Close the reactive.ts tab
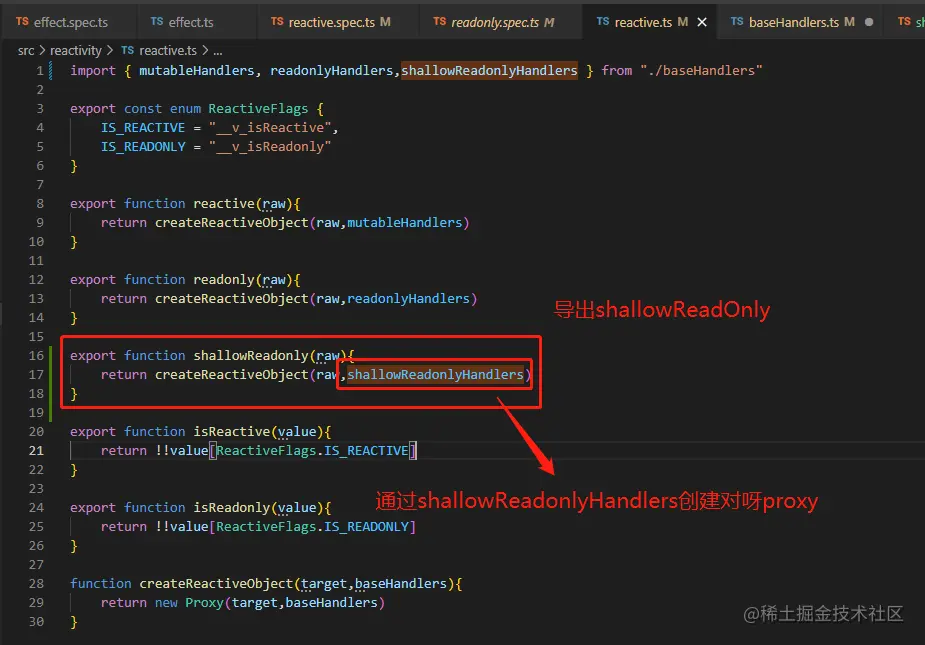The image size is (925, 645). click(702, 22)
